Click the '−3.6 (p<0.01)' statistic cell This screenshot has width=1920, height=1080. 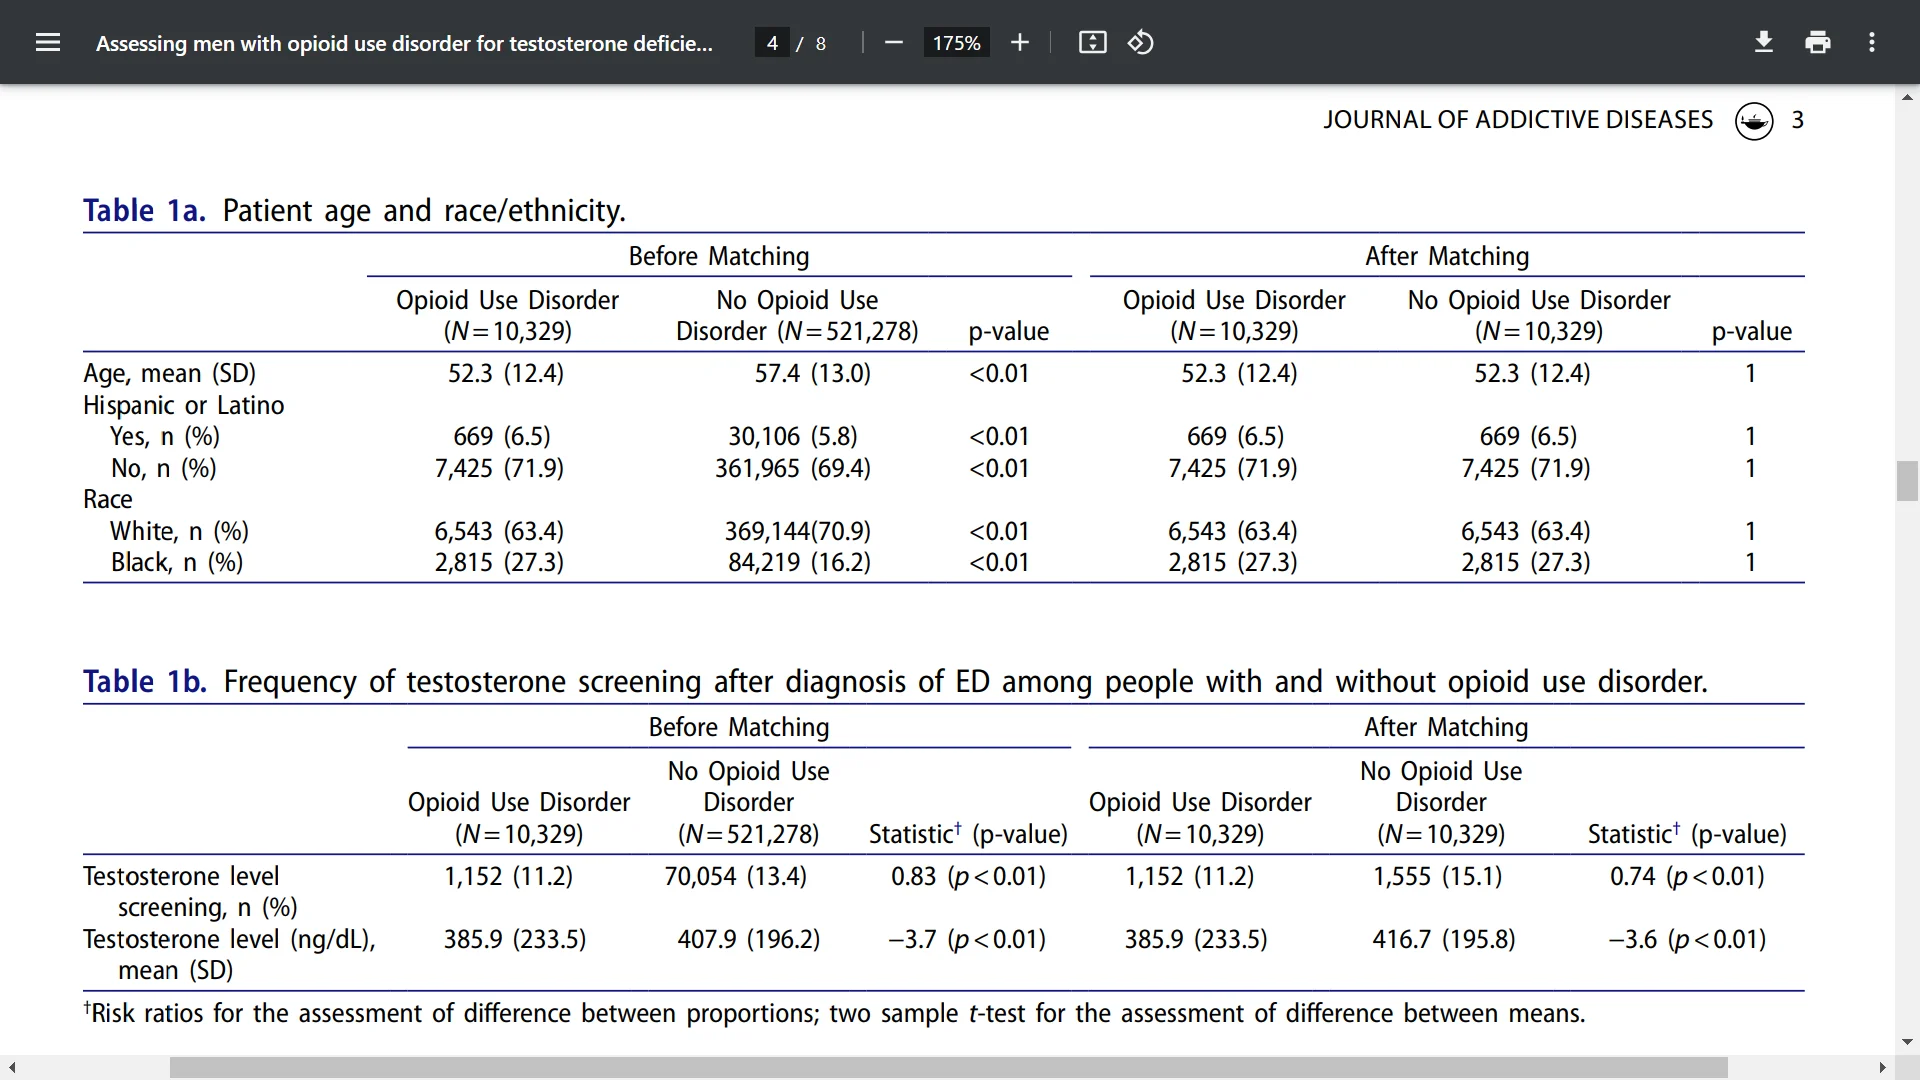click(x=1687, y=939)
